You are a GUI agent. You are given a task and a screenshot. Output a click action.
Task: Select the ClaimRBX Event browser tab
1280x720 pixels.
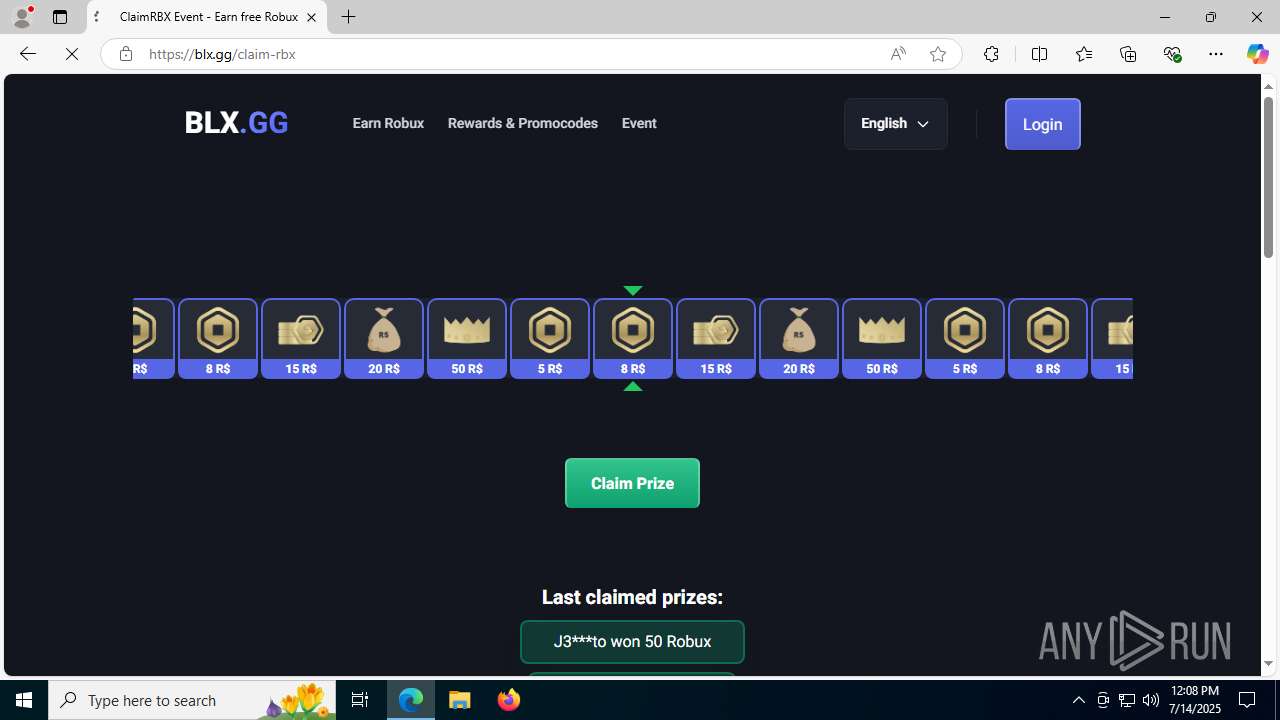207,17
